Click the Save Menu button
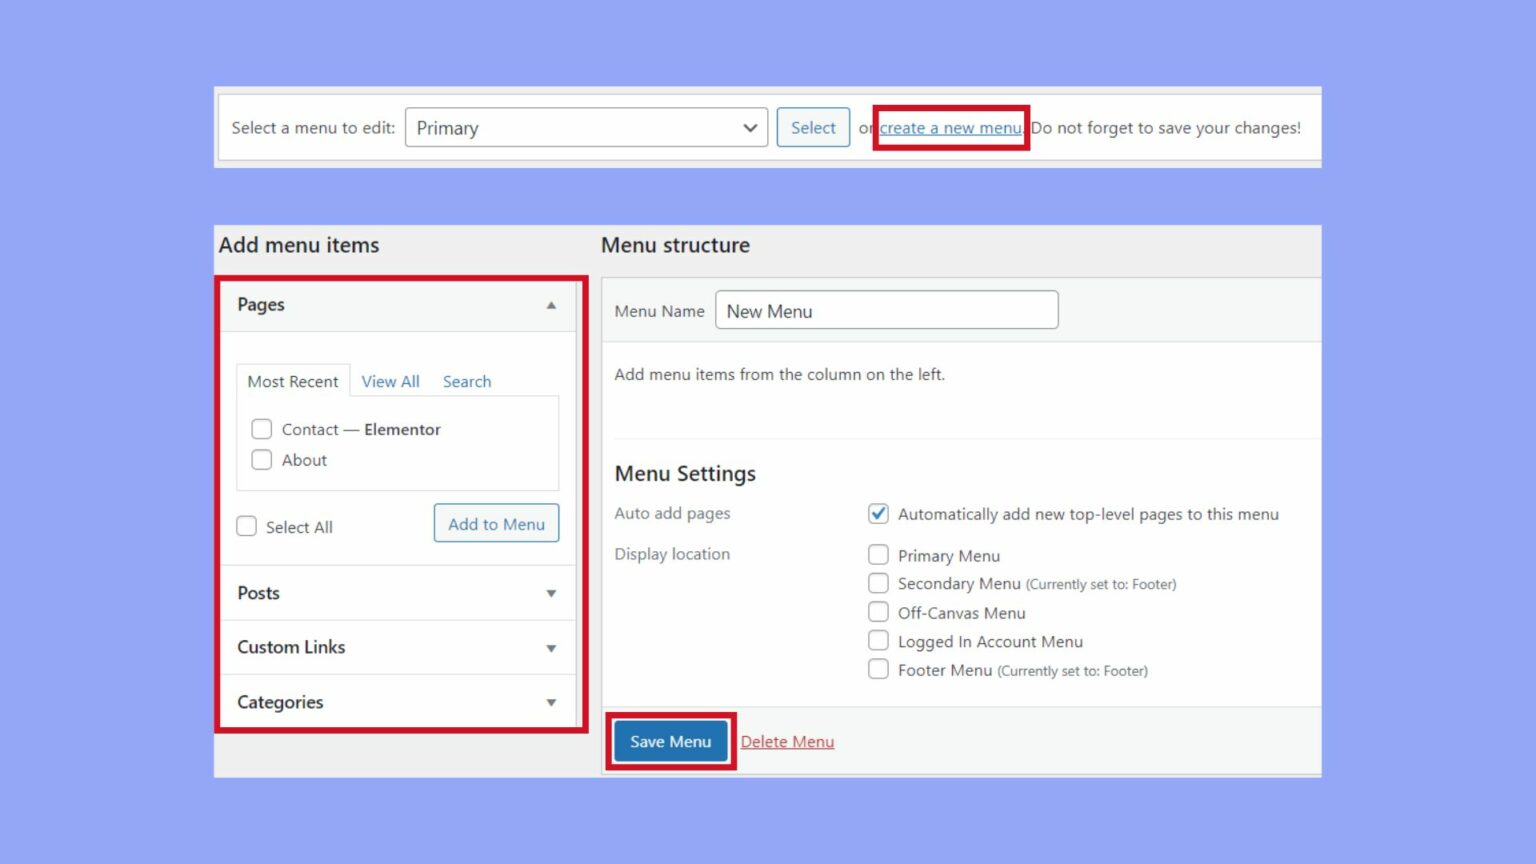The image size is (1536, 864). (669, 741)
